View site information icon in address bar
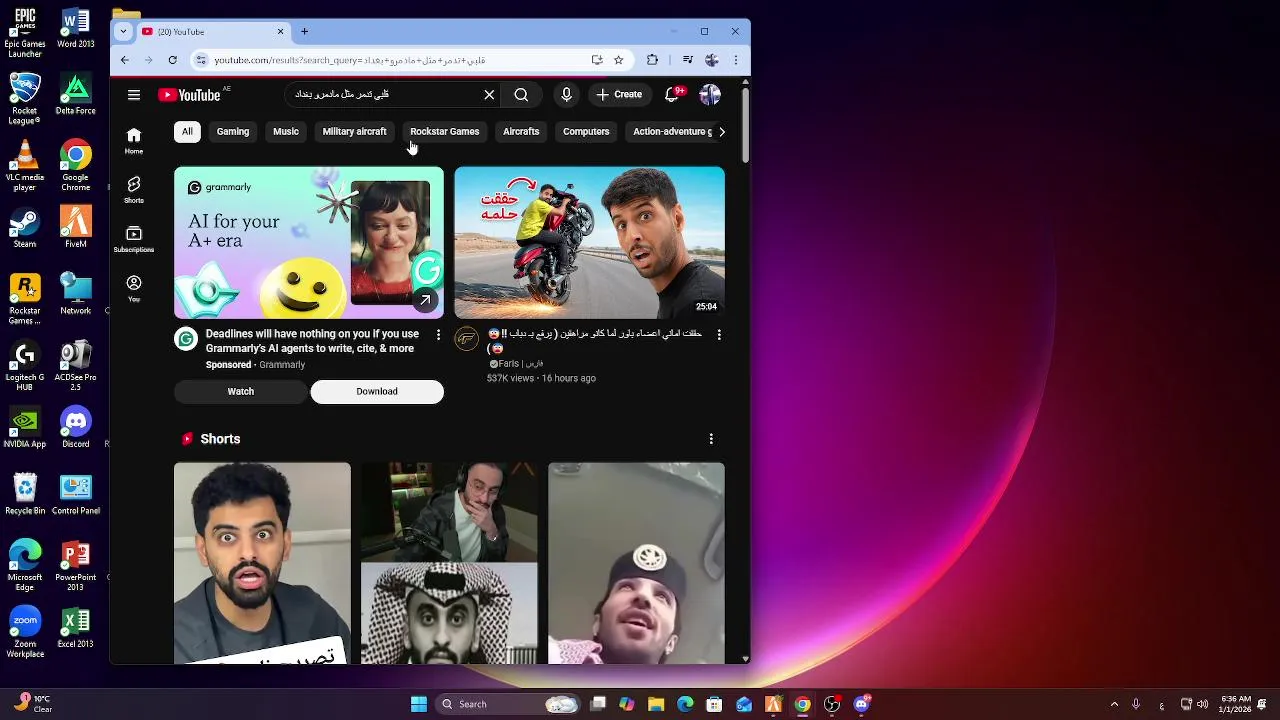 pos(201,60)
